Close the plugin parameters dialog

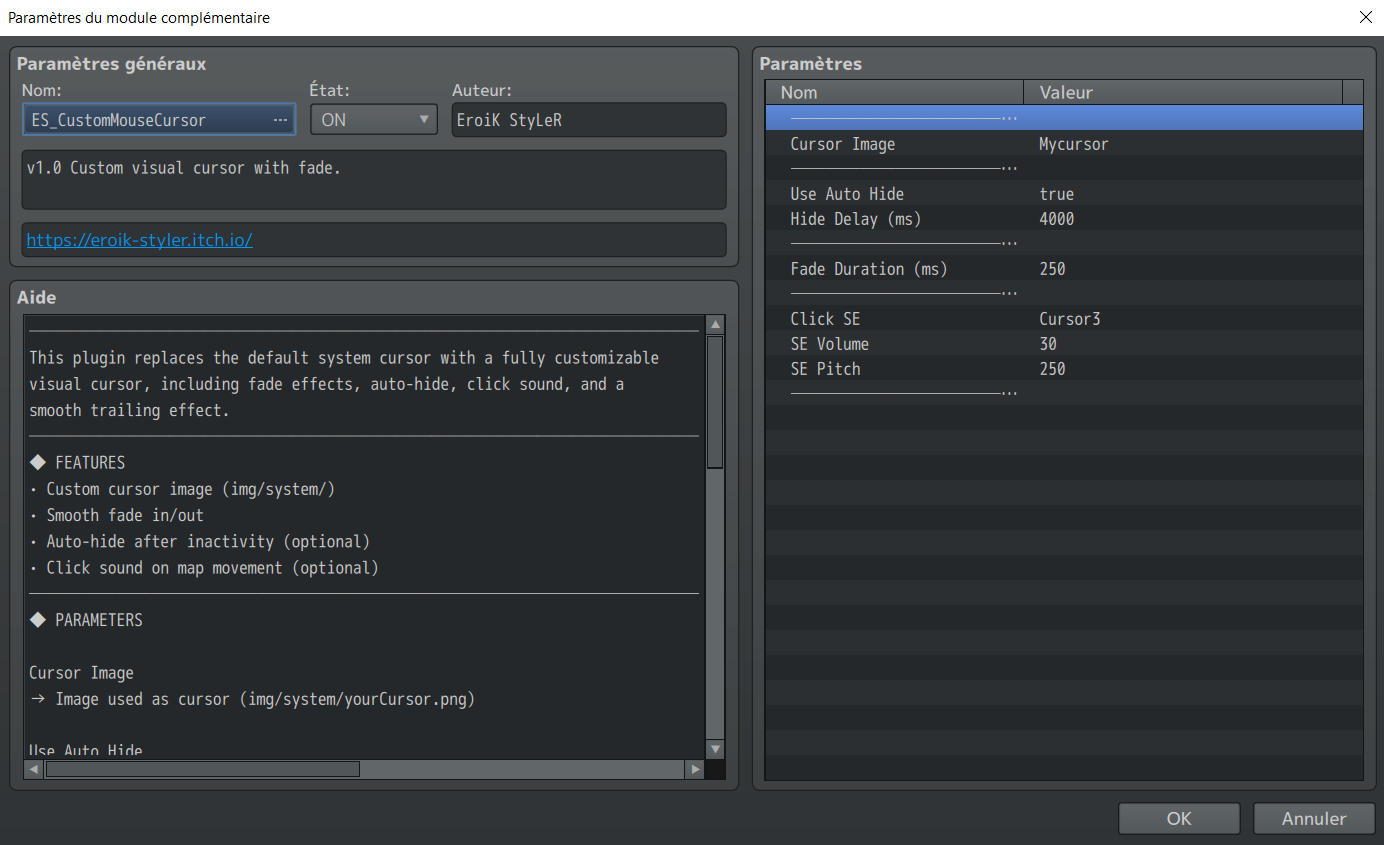tap(1365, 17)
